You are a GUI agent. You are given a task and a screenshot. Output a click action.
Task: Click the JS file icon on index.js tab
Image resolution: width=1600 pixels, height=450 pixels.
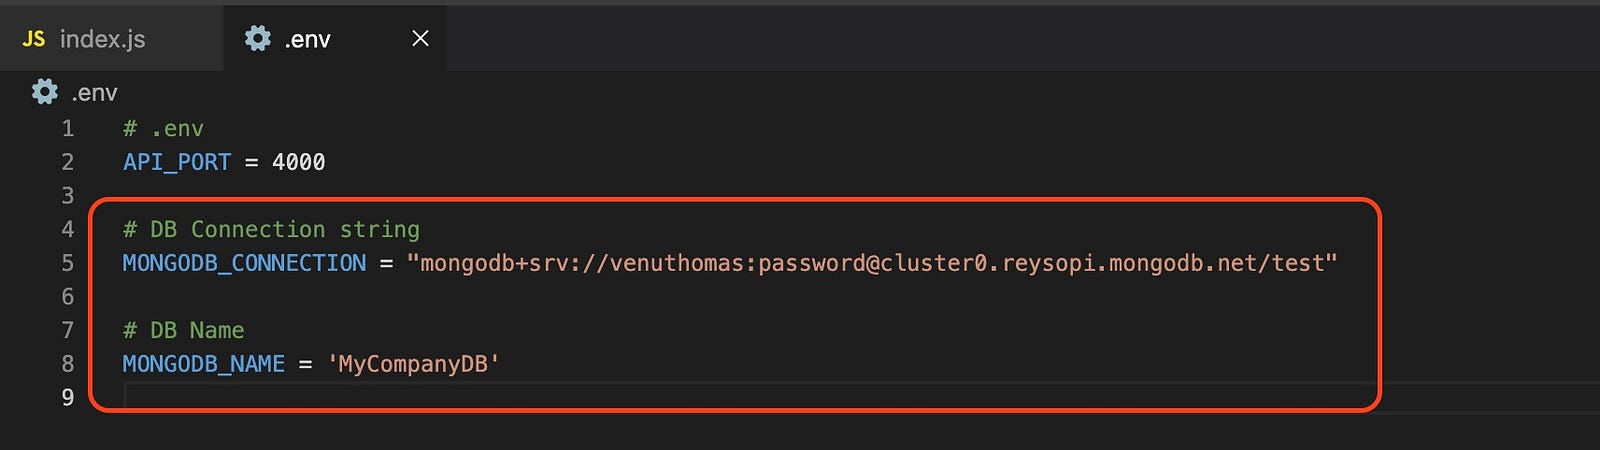coord(34,39)
